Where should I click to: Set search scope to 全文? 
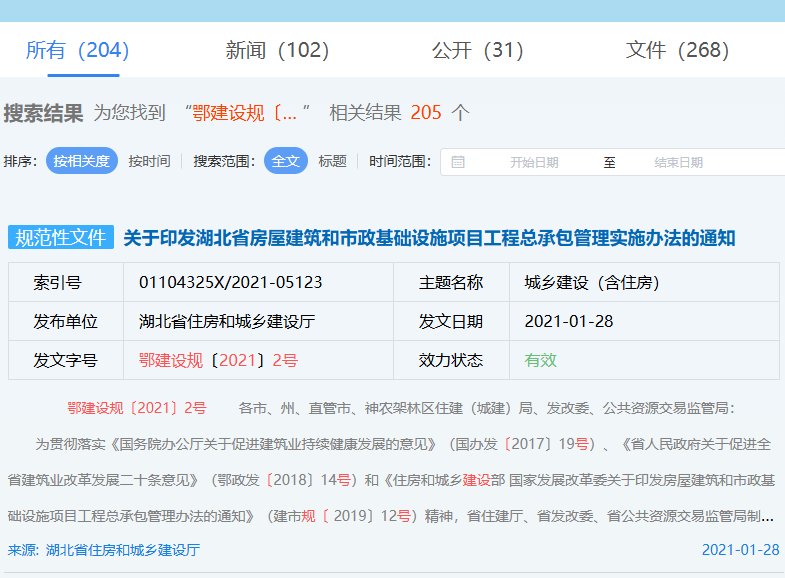click(x=285, y=161)
